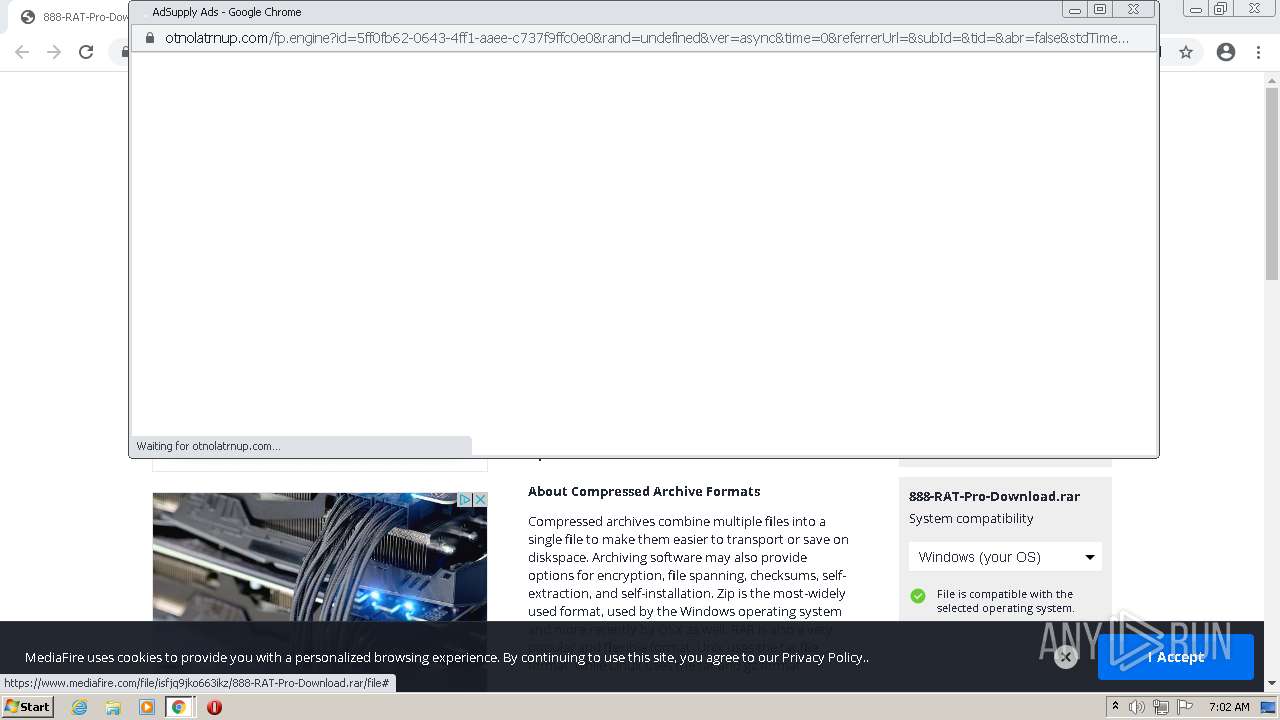The width and height of the screenshot is (1280, 720).
Task: Open the volume control in the tray
Action: click(1137, 707)
